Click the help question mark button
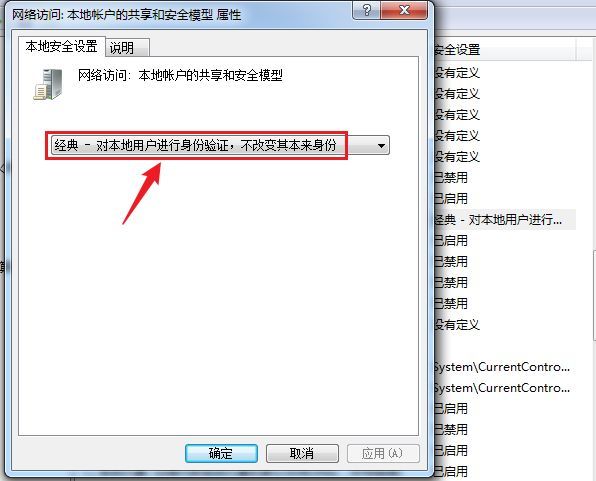596x481 pixels. [x=366, y=10]
